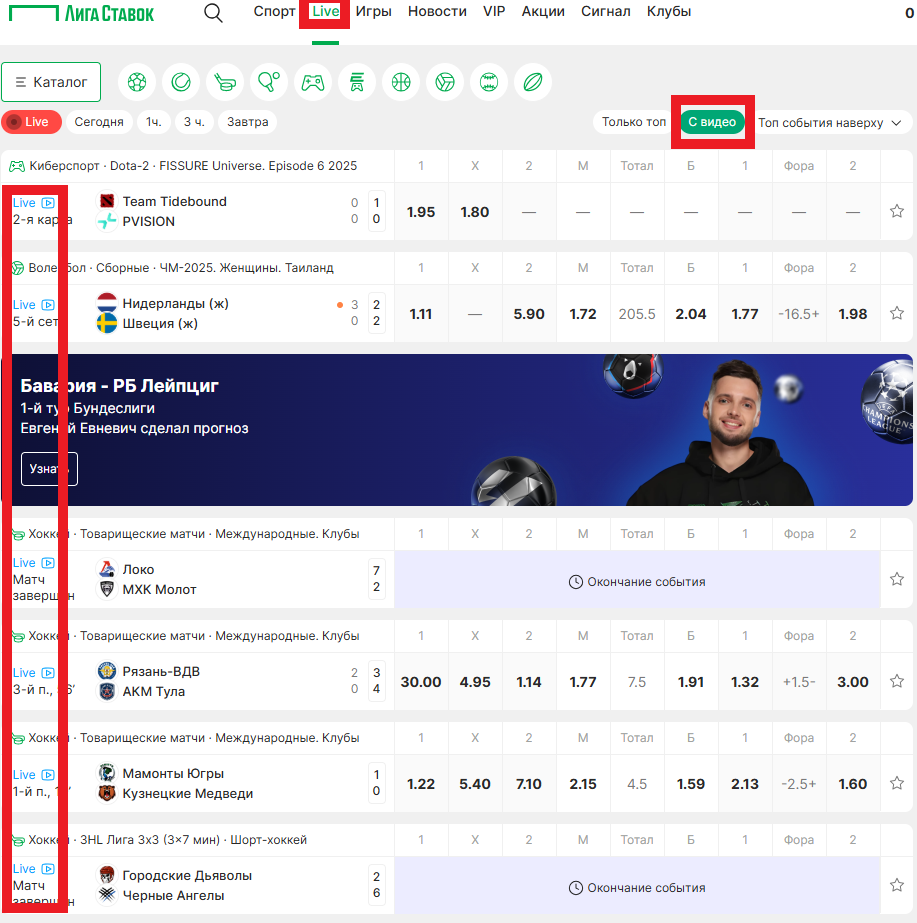Viewport: 917px width, 923px height.
Task: Open ЧМ-2025. Женщины. Таиланд league header
Action: [x=181, y=268]
